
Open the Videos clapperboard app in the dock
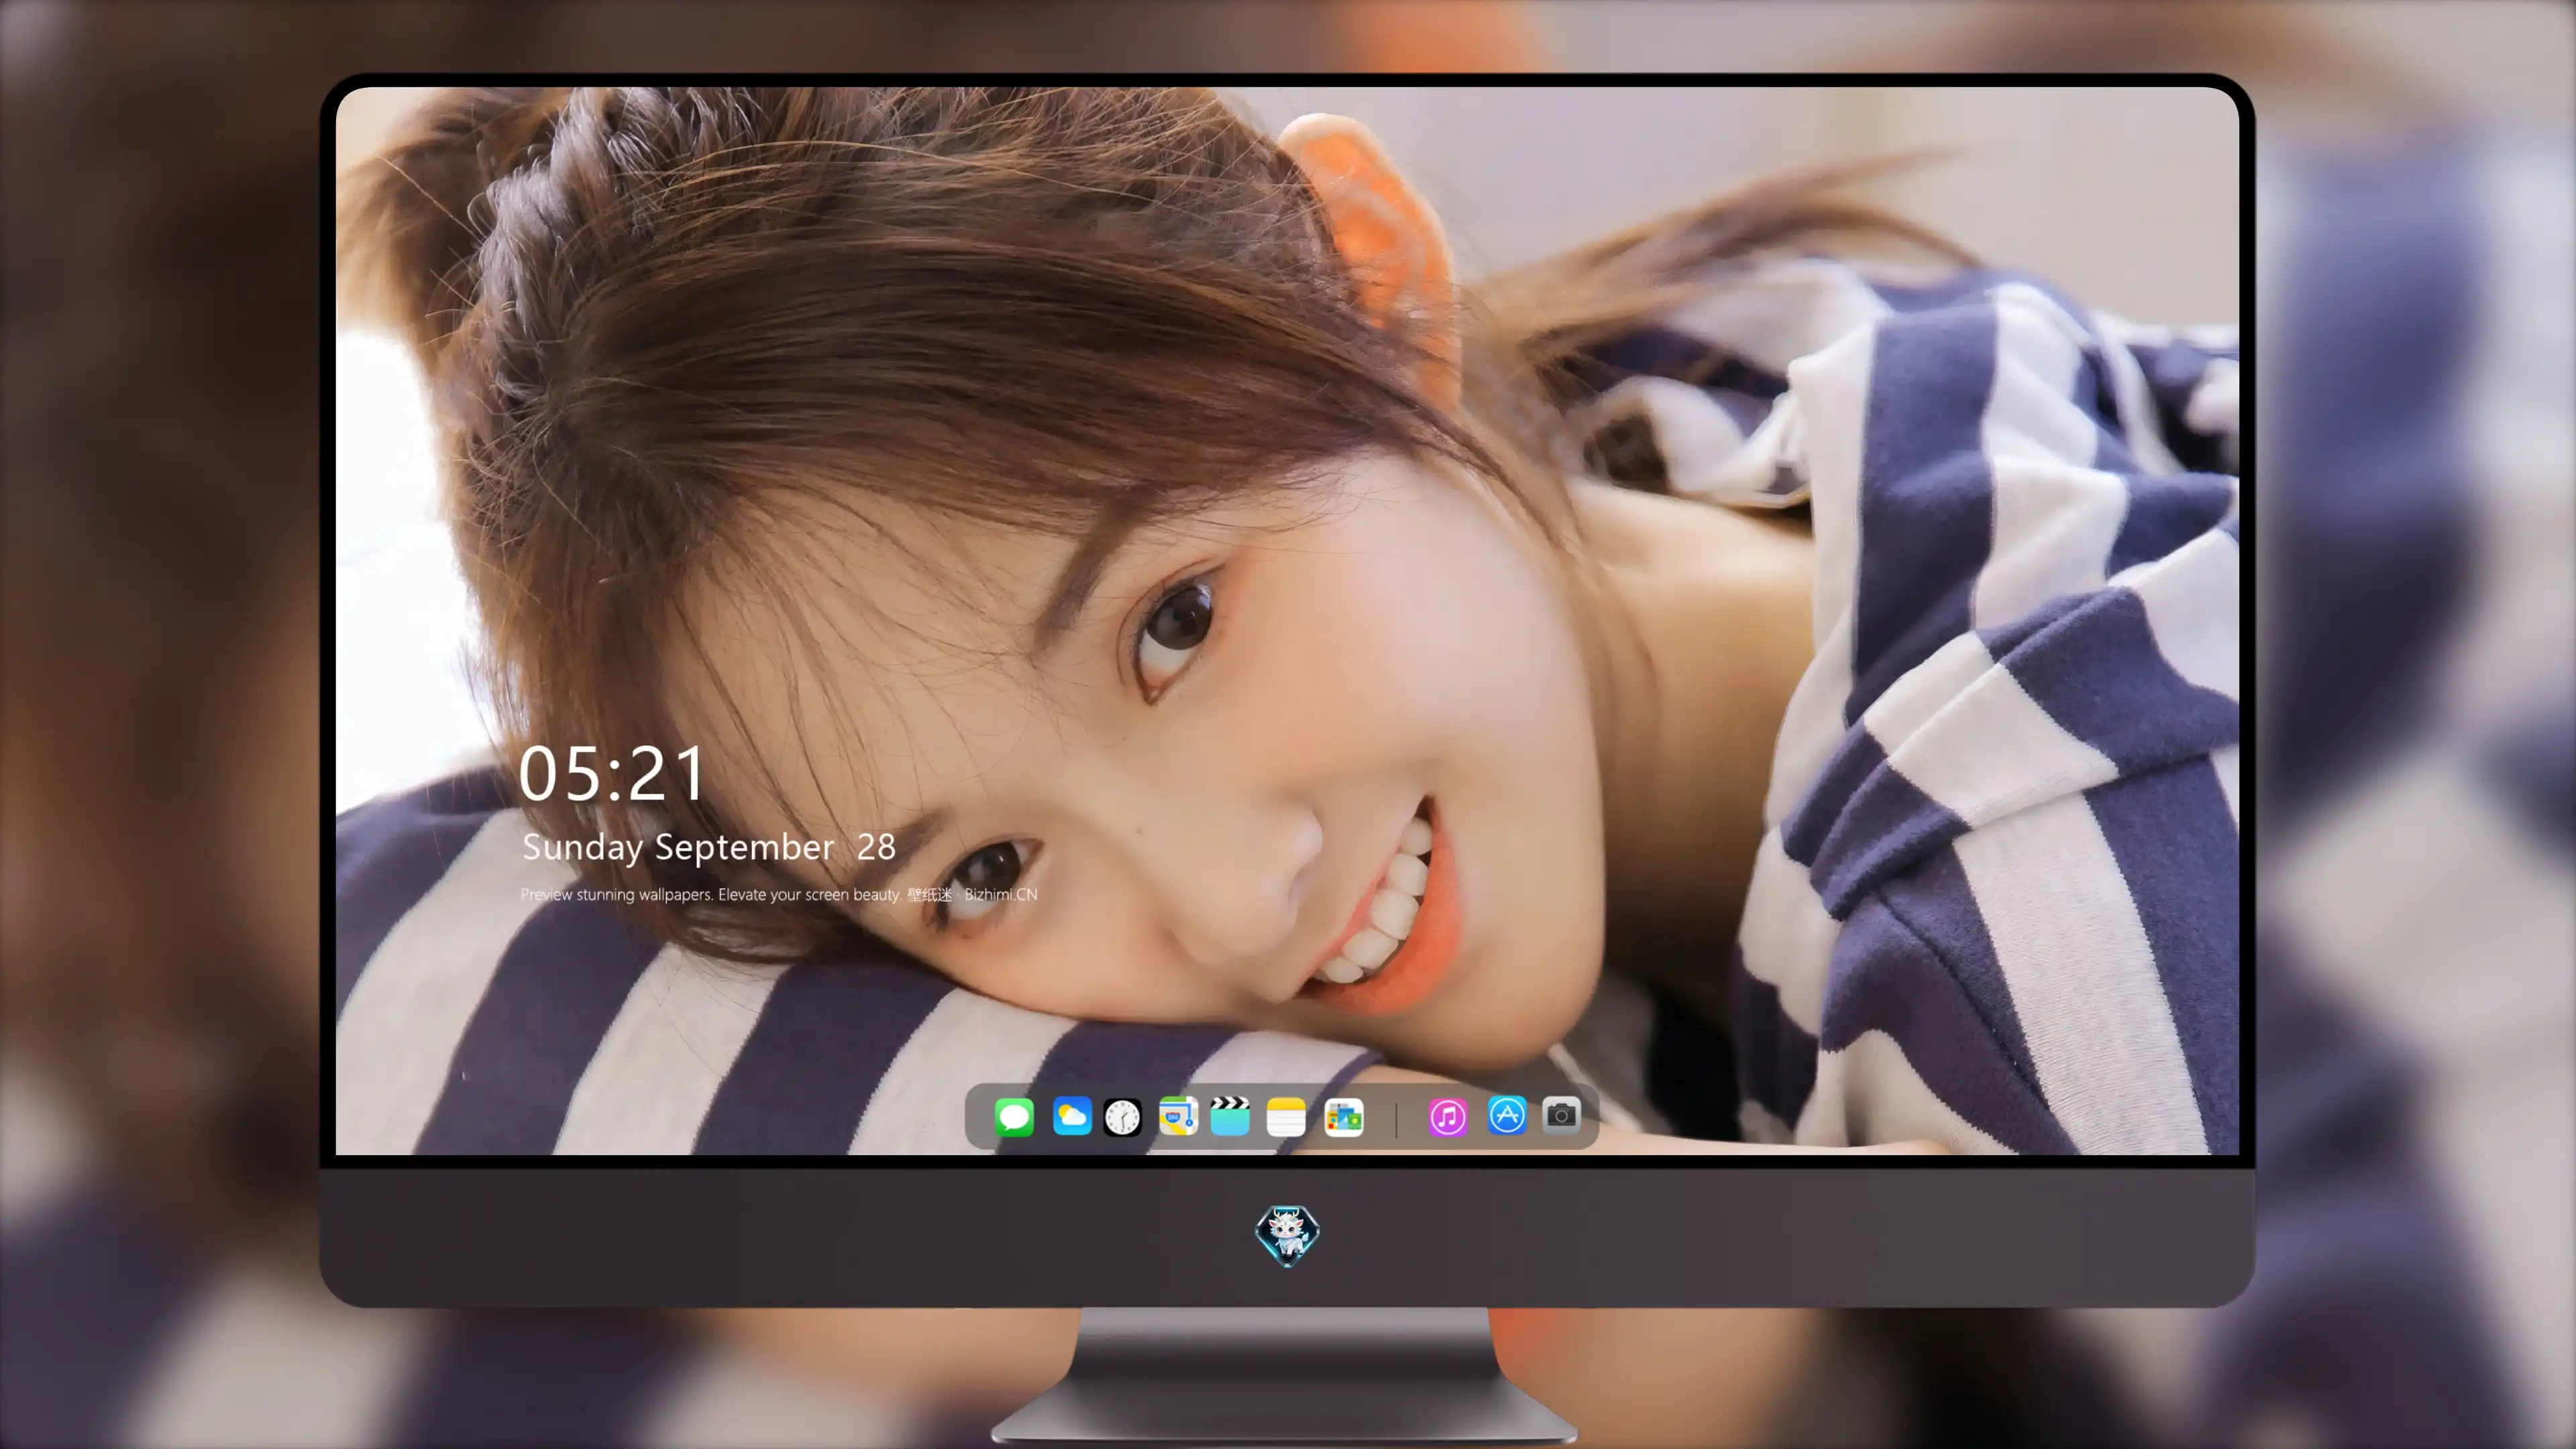click(1230, 1116)
